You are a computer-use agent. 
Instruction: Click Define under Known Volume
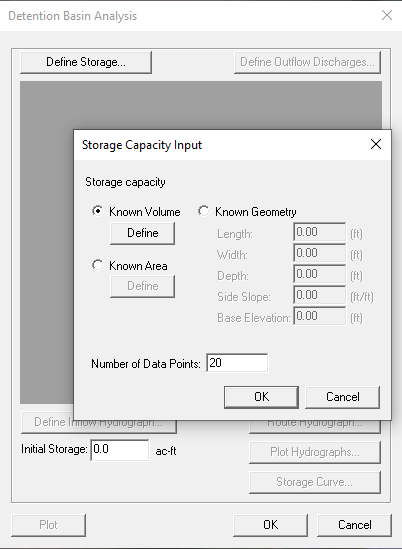143,233
